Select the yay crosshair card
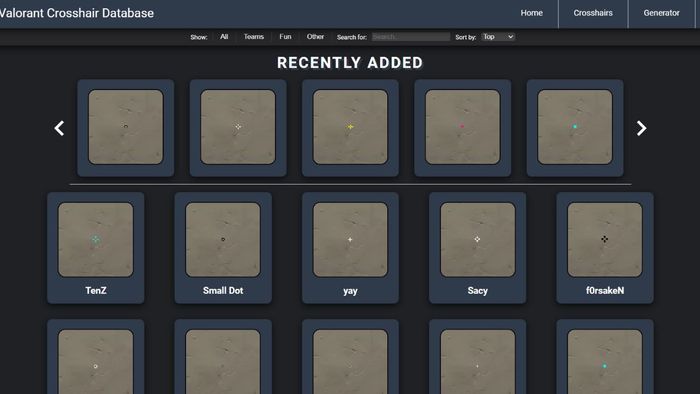This screenshot has height=394, width=700. tap(350, 248)
